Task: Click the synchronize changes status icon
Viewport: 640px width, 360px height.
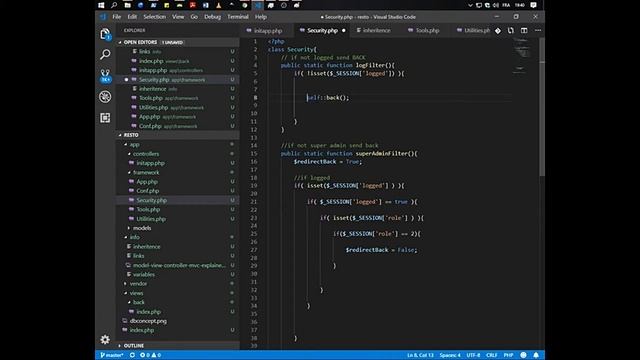Action: 132,355
